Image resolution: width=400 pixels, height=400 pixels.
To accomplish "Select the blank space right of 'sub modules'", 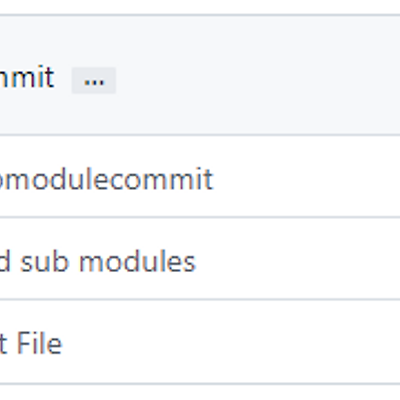I will [x=298, y=259].
